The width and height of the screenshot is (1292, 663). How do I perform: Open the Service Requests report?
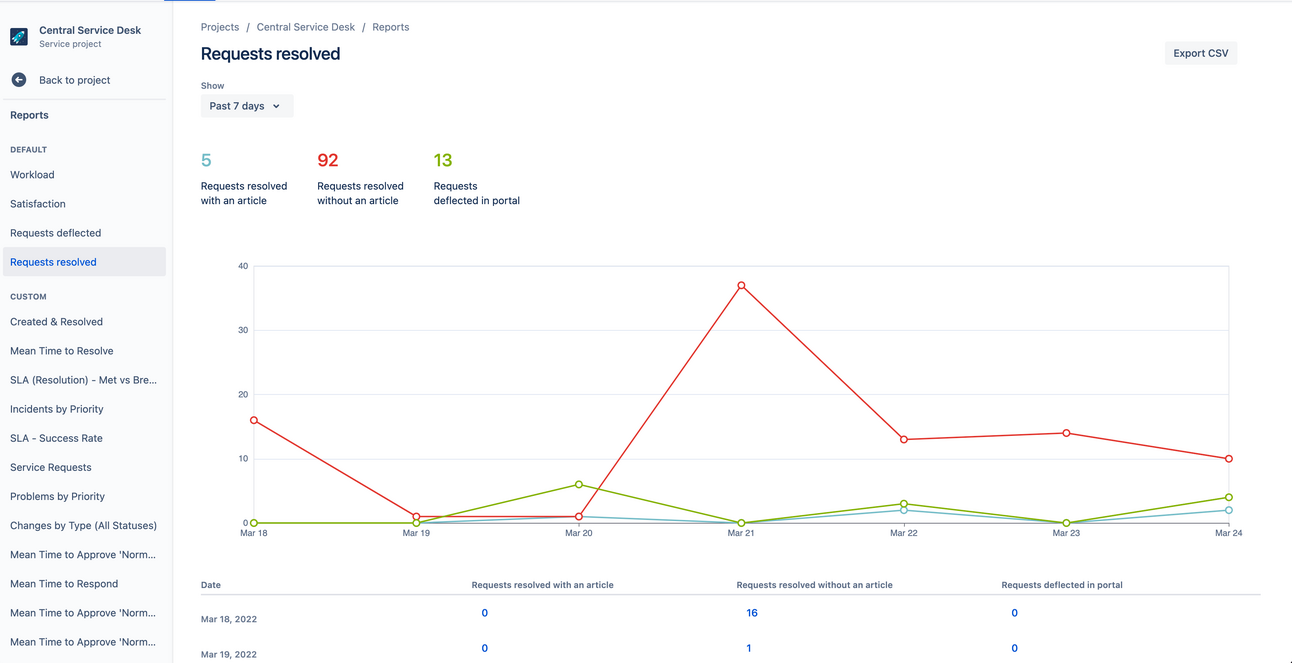click(x=51, y=467)
